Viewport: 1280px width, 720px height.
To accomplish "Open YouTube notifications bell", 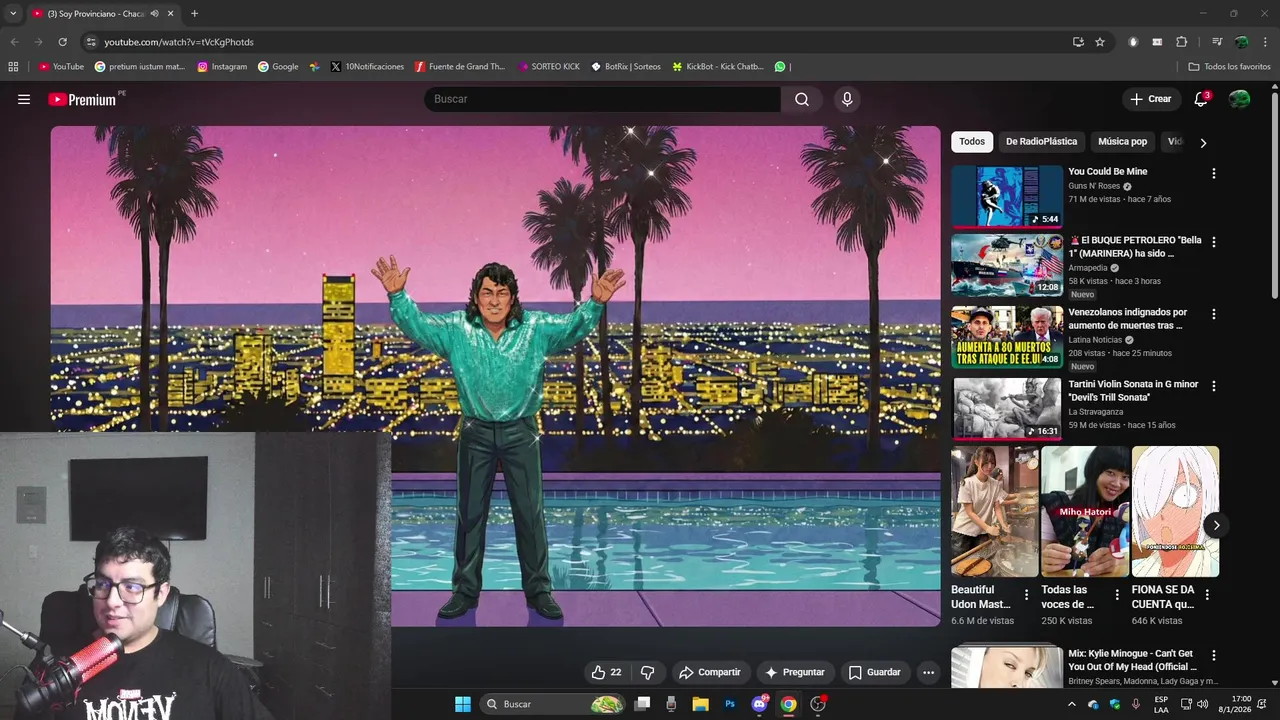I will [x=1201, y=99].
